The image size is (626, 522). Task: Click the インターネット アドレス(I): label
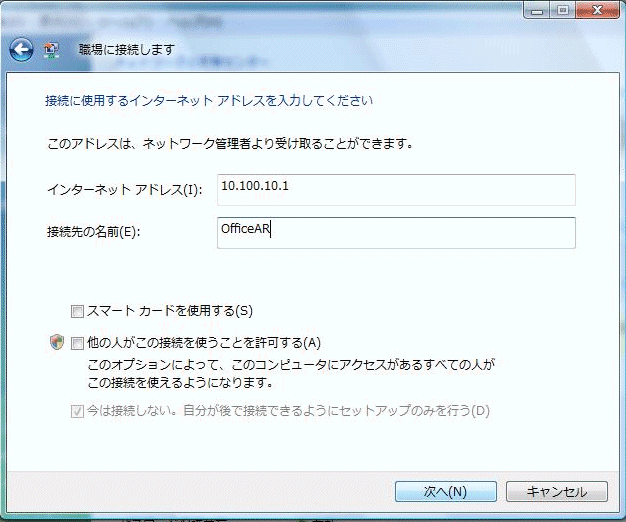(x=125, y=190)
